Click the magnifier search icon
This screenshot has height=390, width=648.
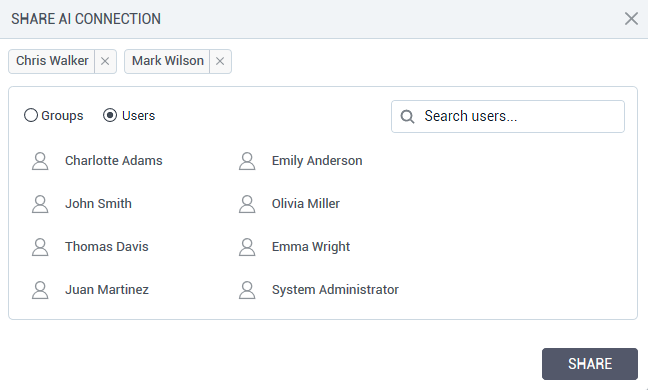pos(407,117)
